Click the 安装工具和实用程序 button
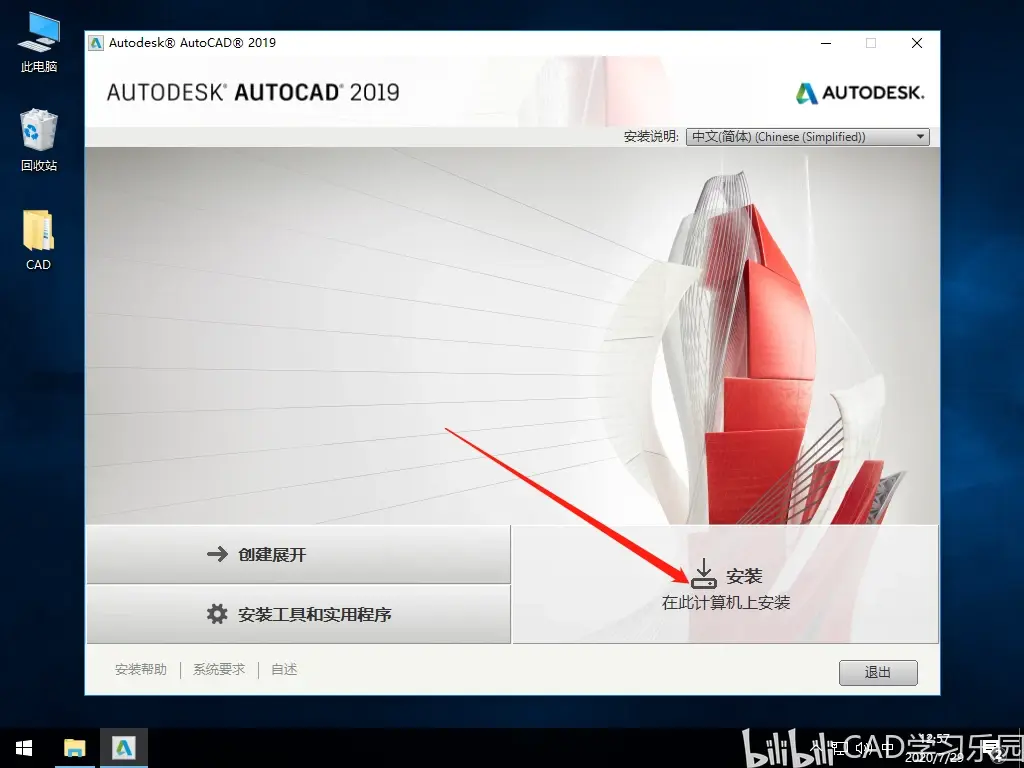1024x768 pixels. click(x=298, y=614)
